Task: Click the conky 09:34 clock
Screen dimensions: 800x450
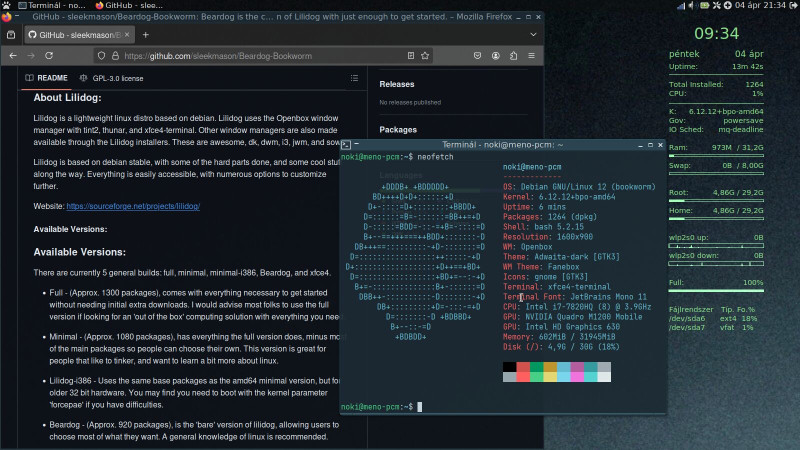Action: (x=716, y=34)
